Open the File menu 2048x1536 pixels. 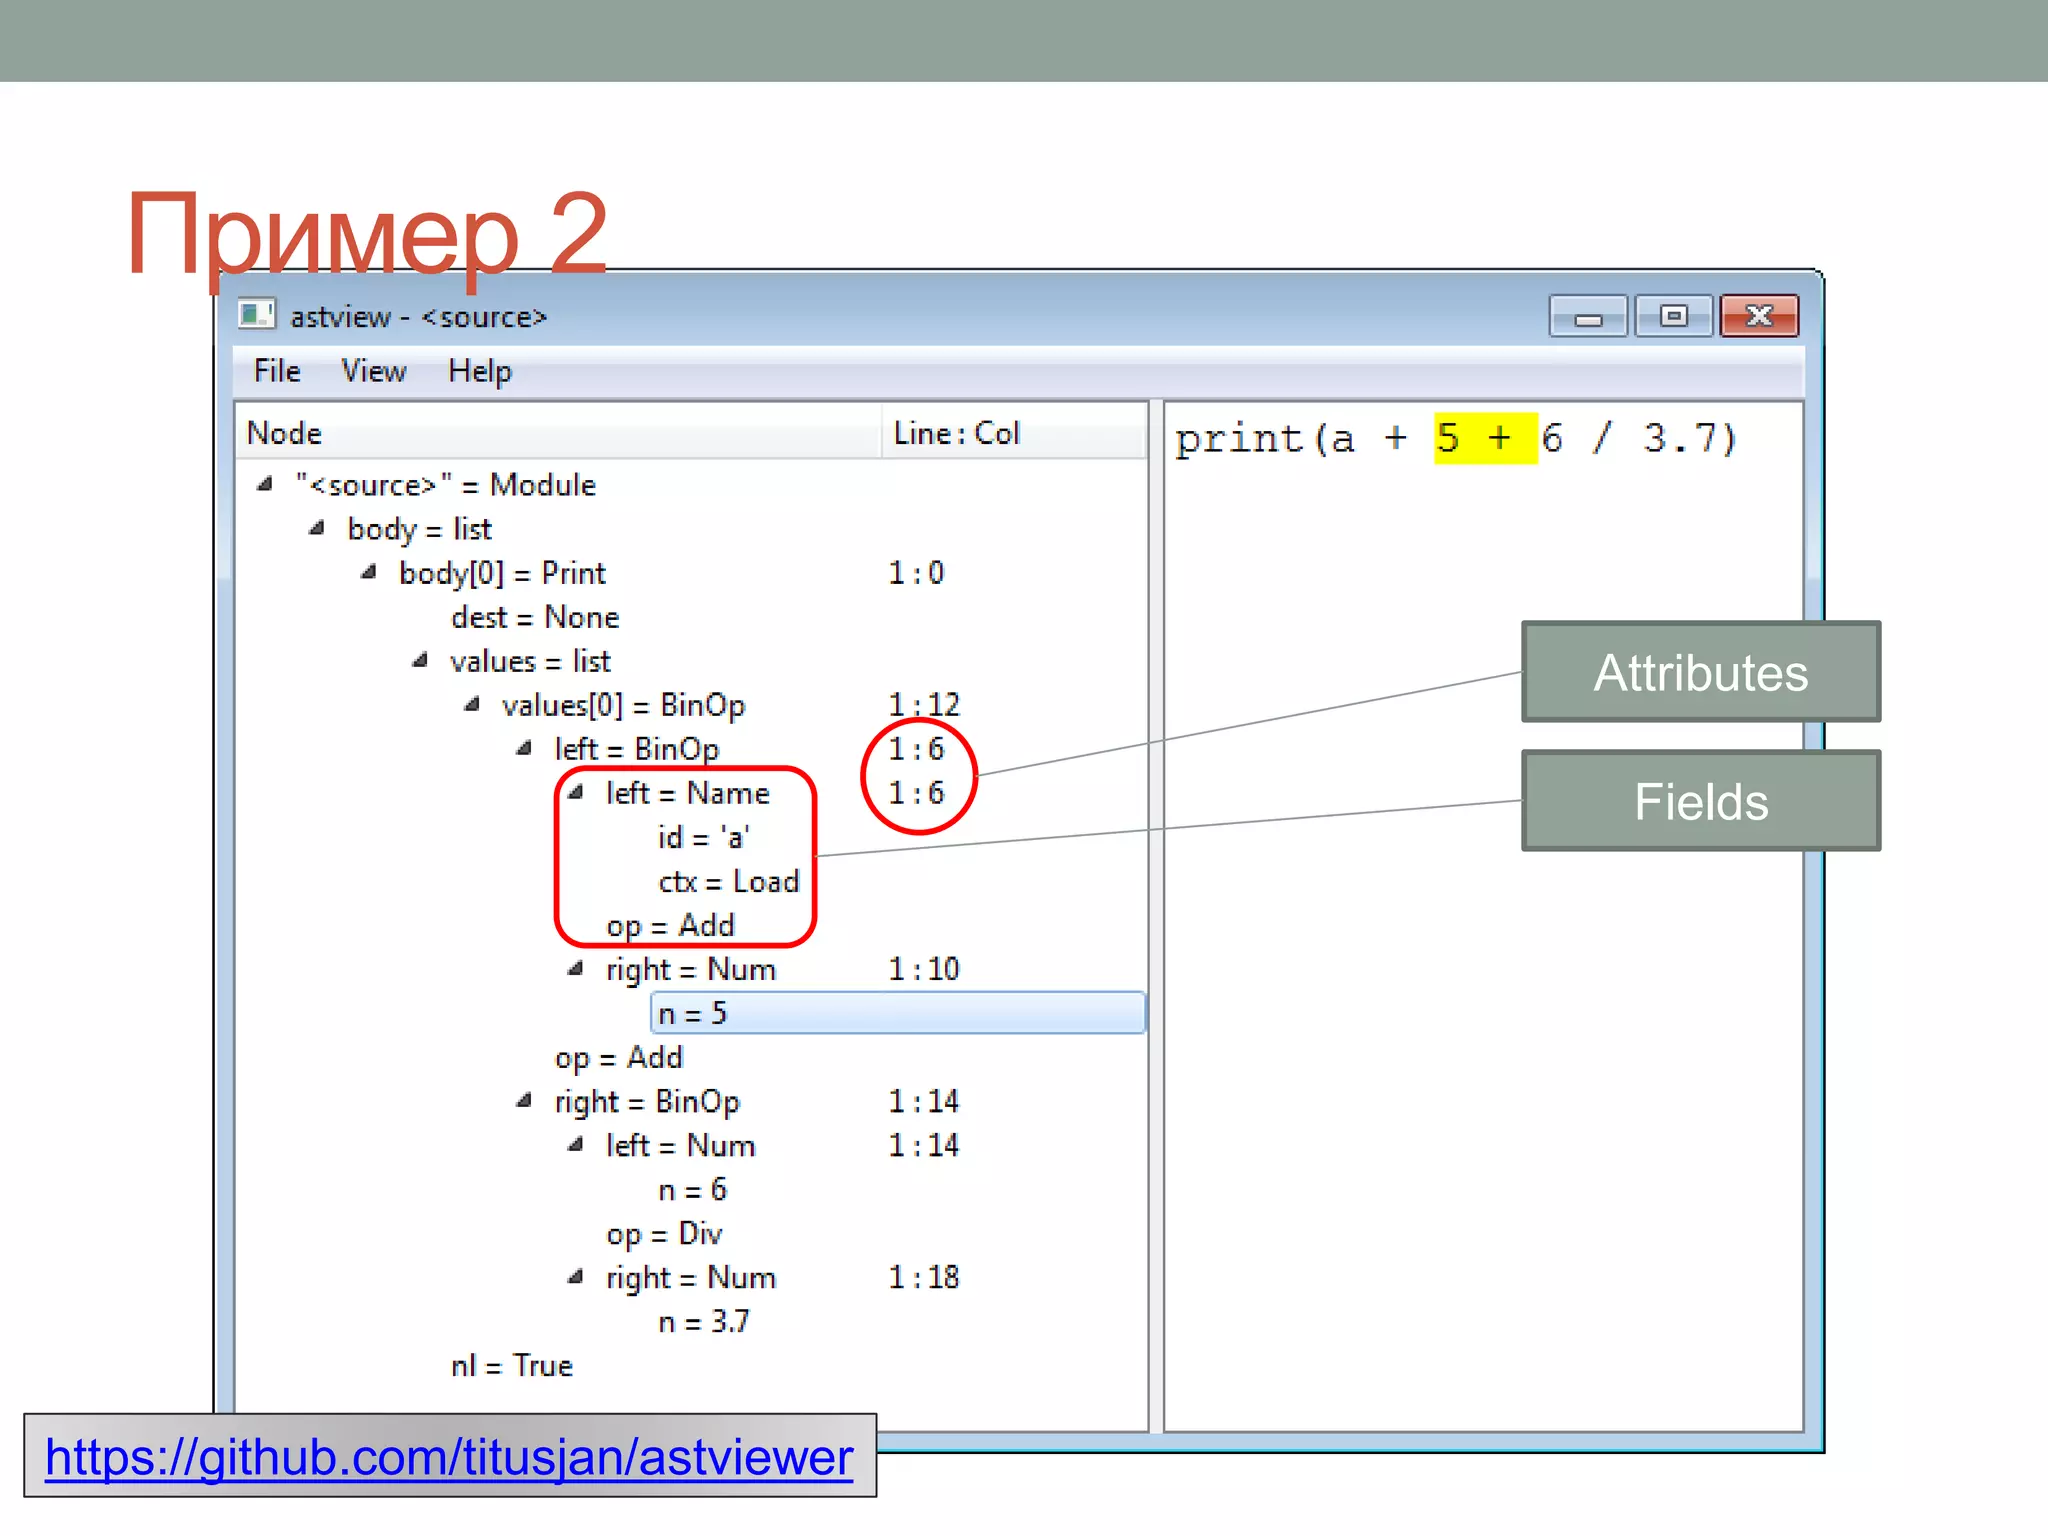point(277,371)
